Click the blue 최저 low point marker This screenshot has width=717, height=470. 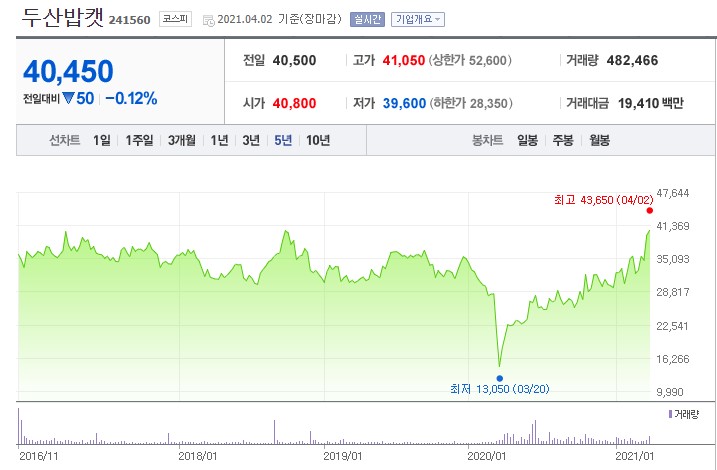[500, 378]
